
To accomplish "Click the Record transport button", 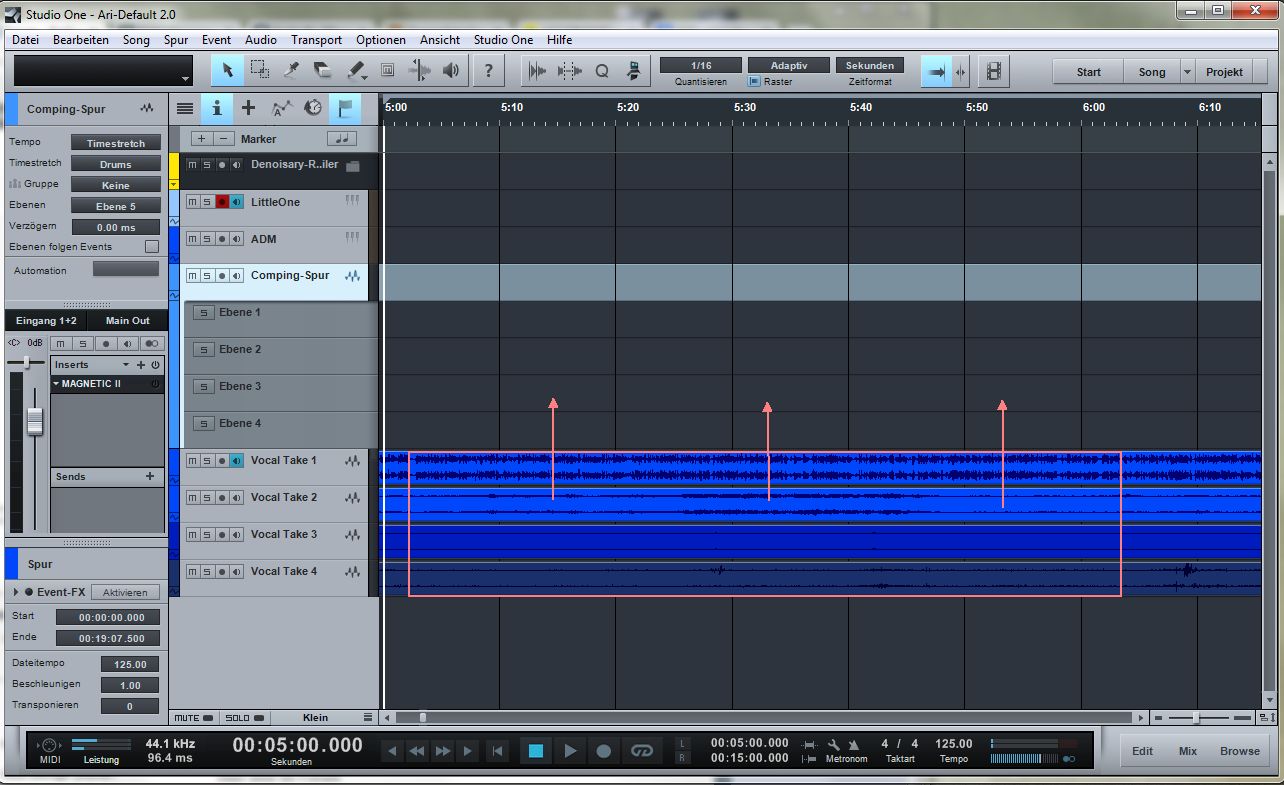I will click(604, 751).
